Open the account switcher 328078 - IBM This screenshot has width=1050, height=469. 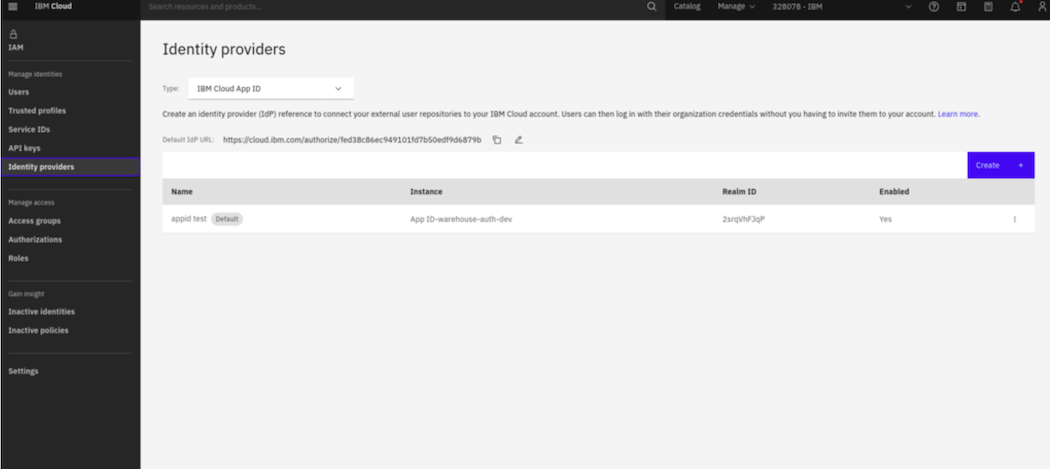click(842, 7)
